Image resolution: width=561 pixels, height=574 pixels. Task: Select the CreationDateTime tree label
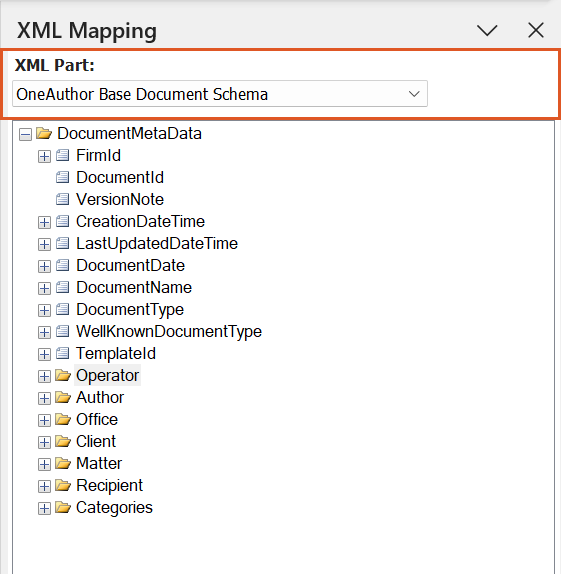tap(140, 221)
